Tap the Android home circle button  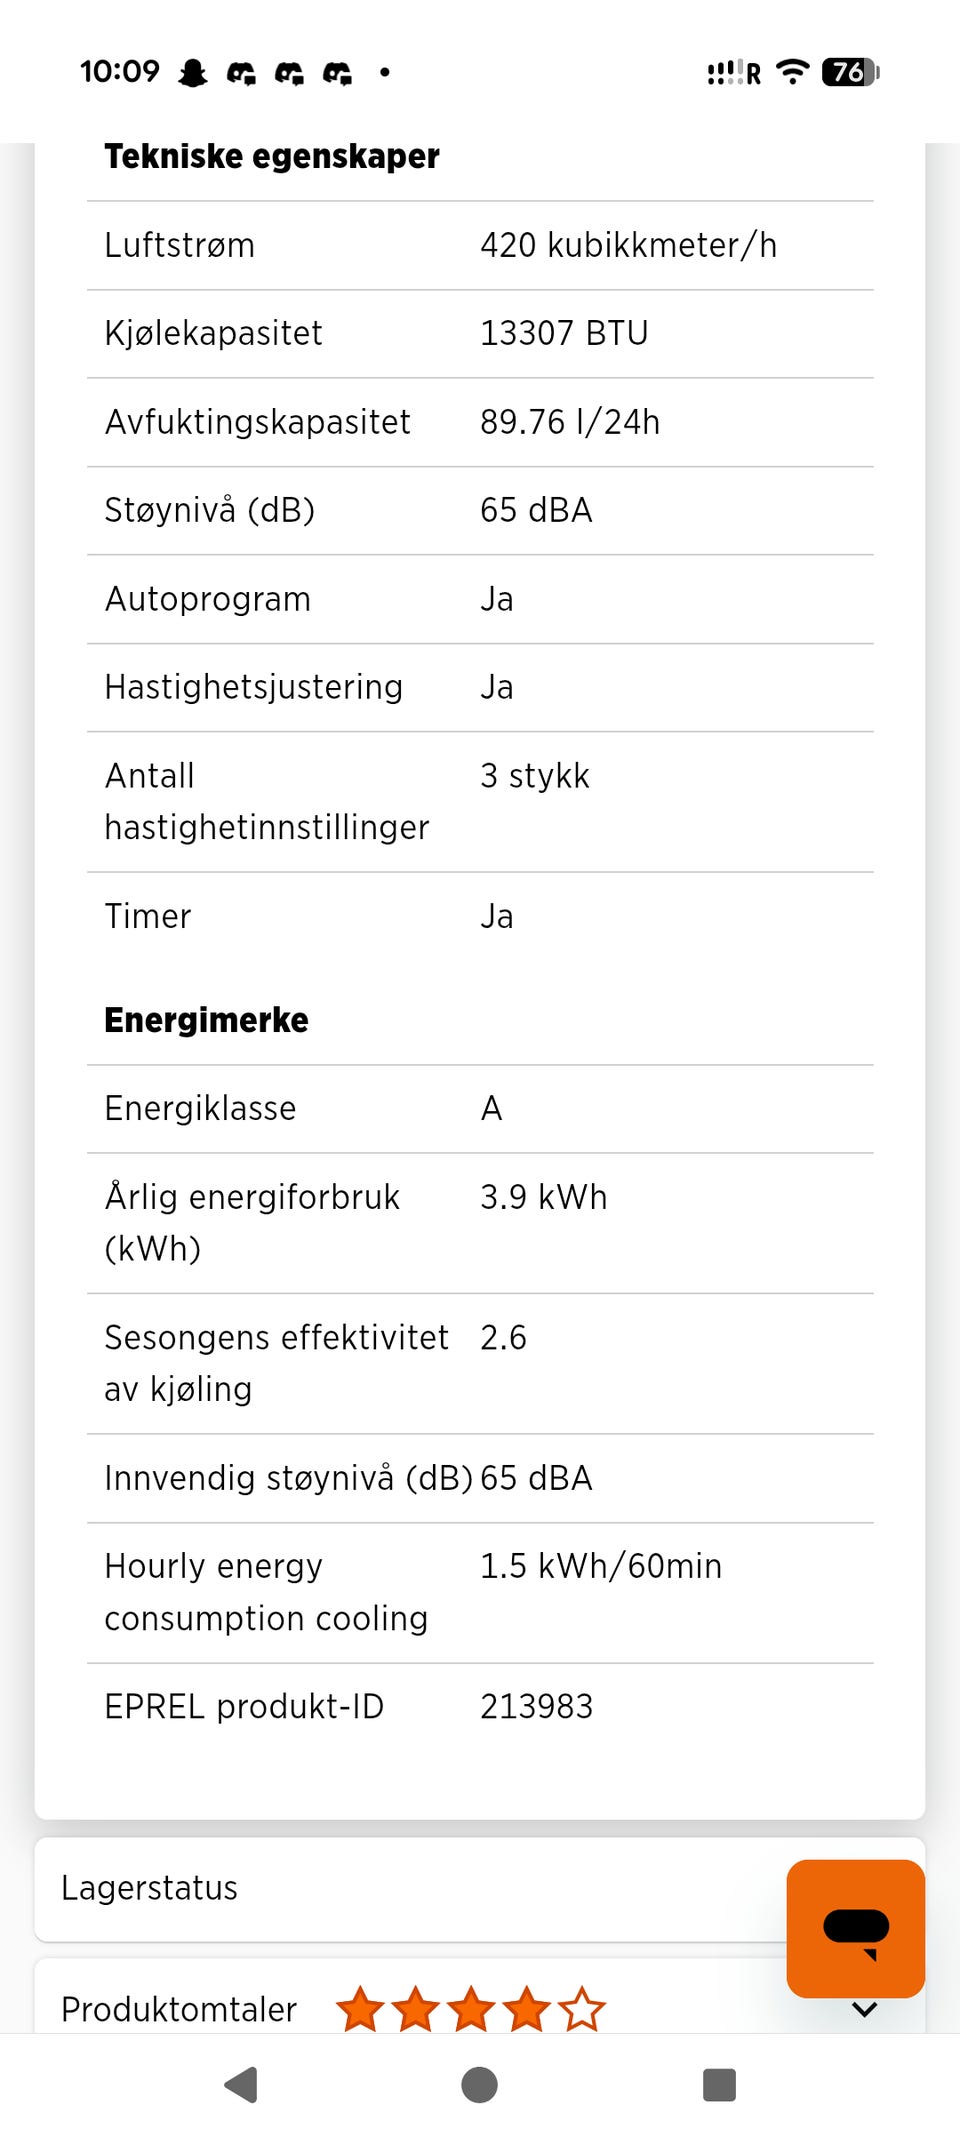[479, 2085]
